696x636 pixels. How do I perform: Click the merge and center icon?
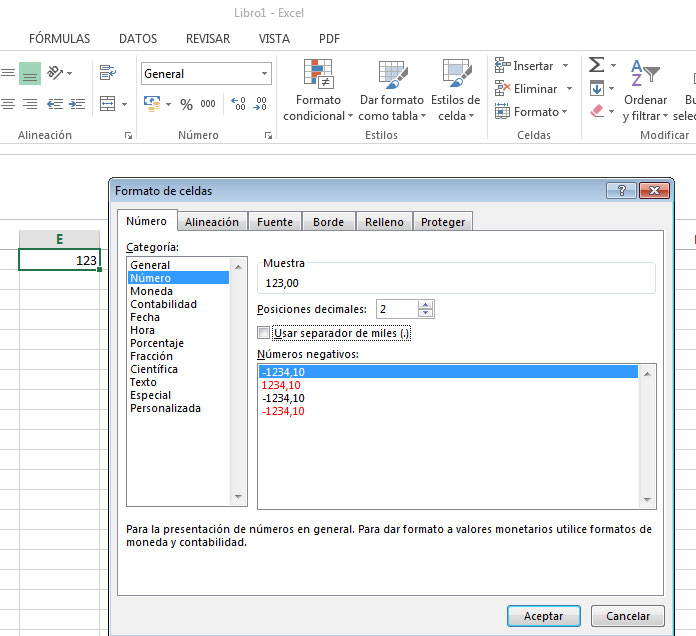(x=108, y=104)
